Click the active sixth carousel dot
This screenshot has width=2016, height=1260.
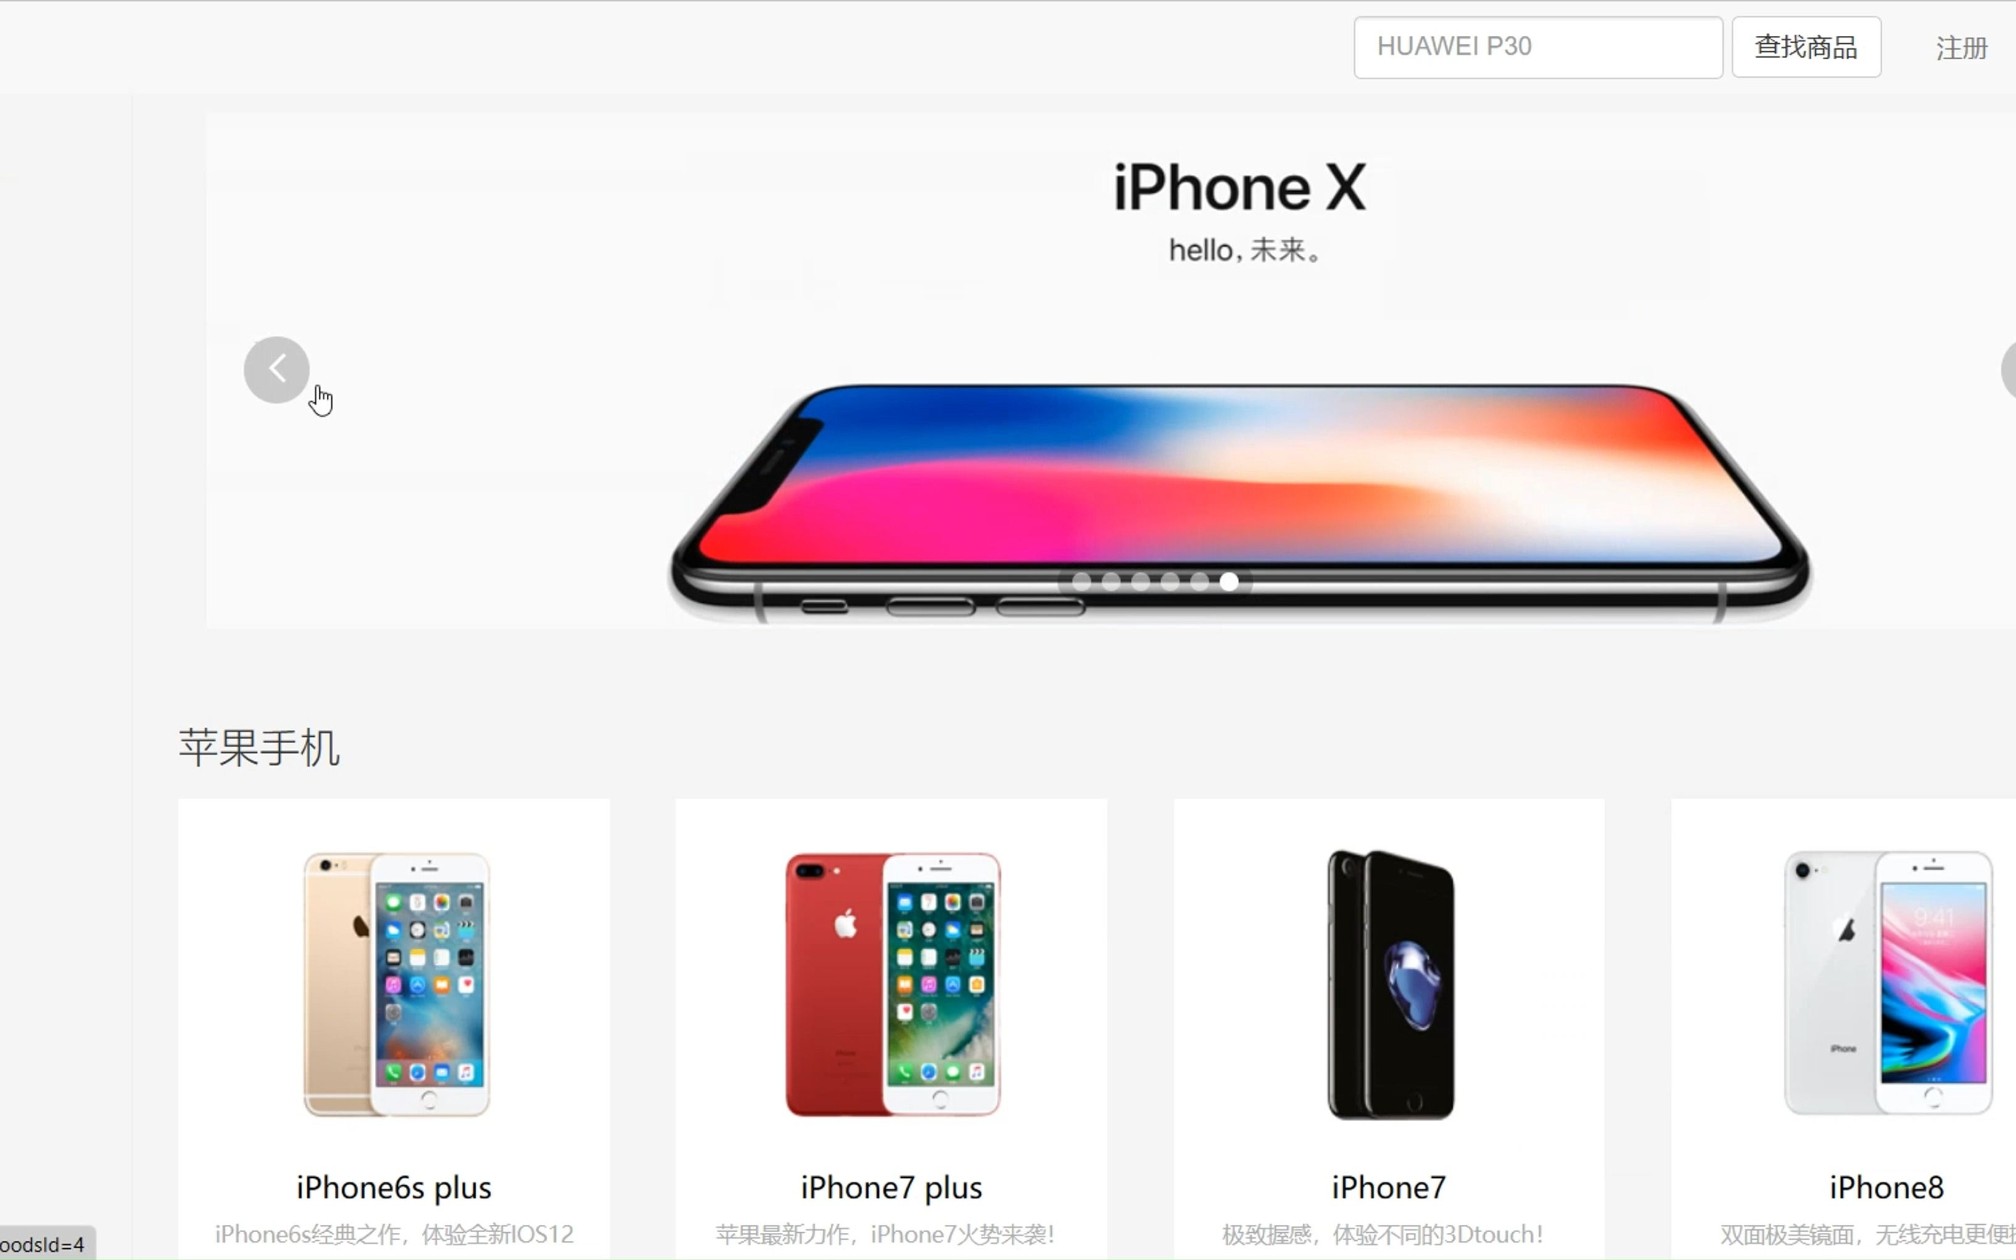click(x=1229, y=581)
